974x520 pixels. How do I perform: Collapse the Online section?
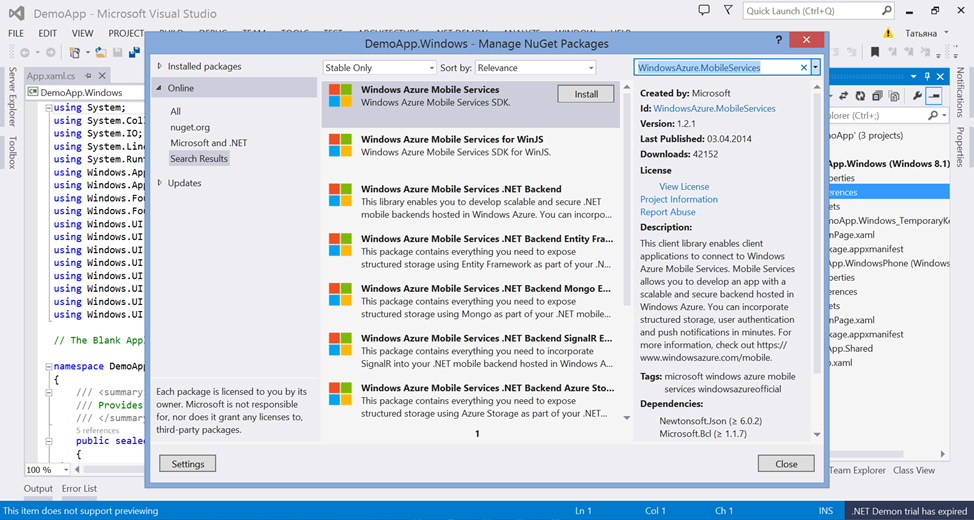tap(160, 88)
